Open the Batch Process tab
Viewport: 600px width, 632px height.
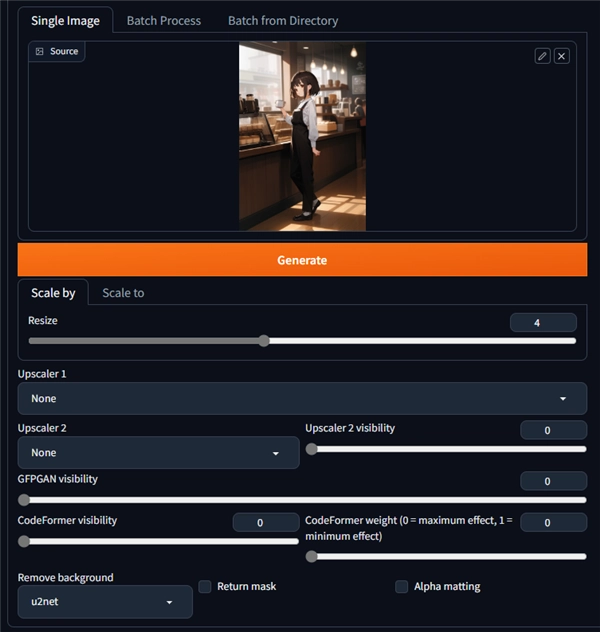point(164,21)
